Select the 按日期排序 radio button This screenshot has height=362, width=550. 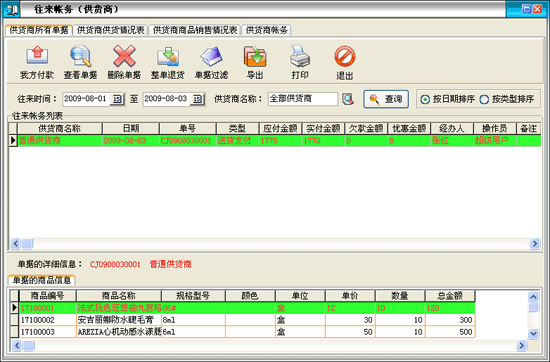[x=425, y=100]
